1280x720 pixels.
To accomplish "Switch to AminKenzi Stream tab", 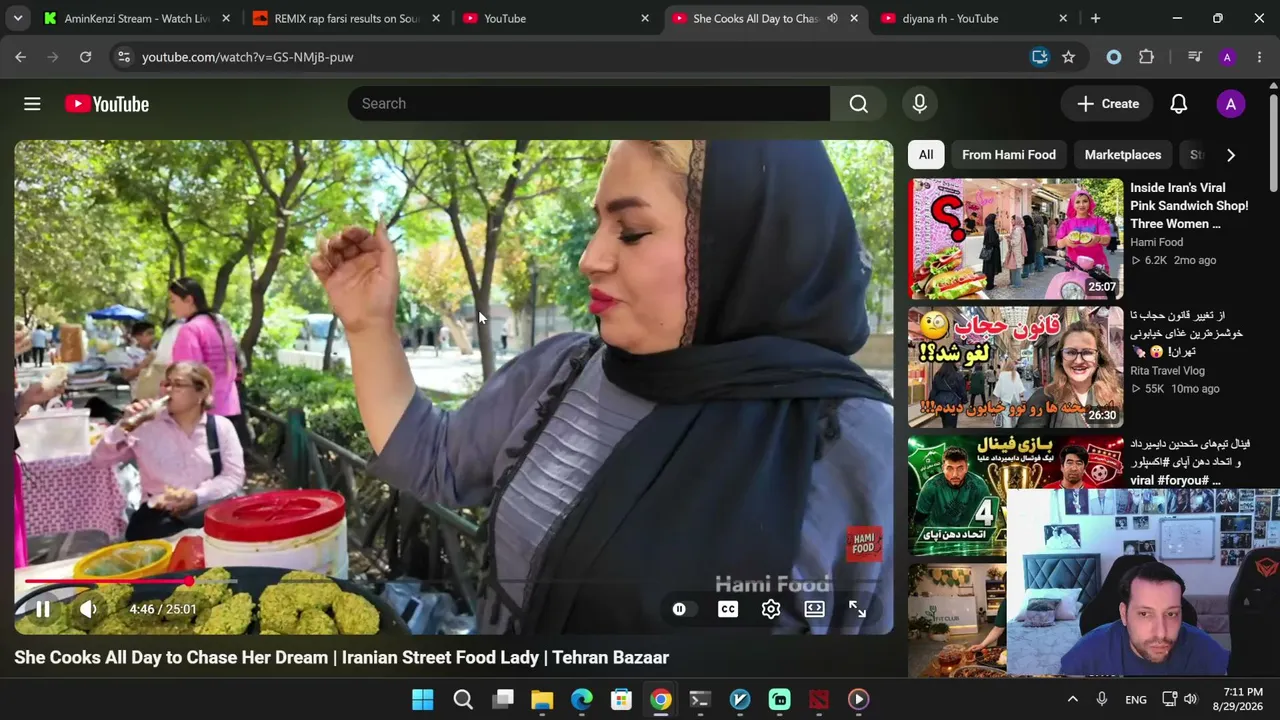I will 137,18.
